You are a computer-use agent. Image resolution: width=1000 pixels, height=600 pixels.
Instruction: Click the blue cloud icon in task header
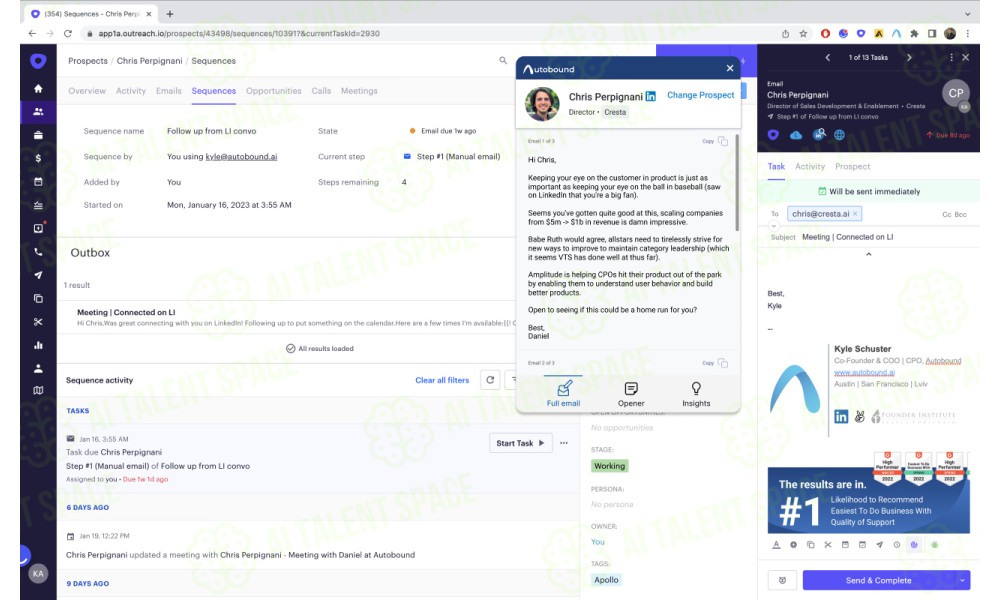pos(796,135)
